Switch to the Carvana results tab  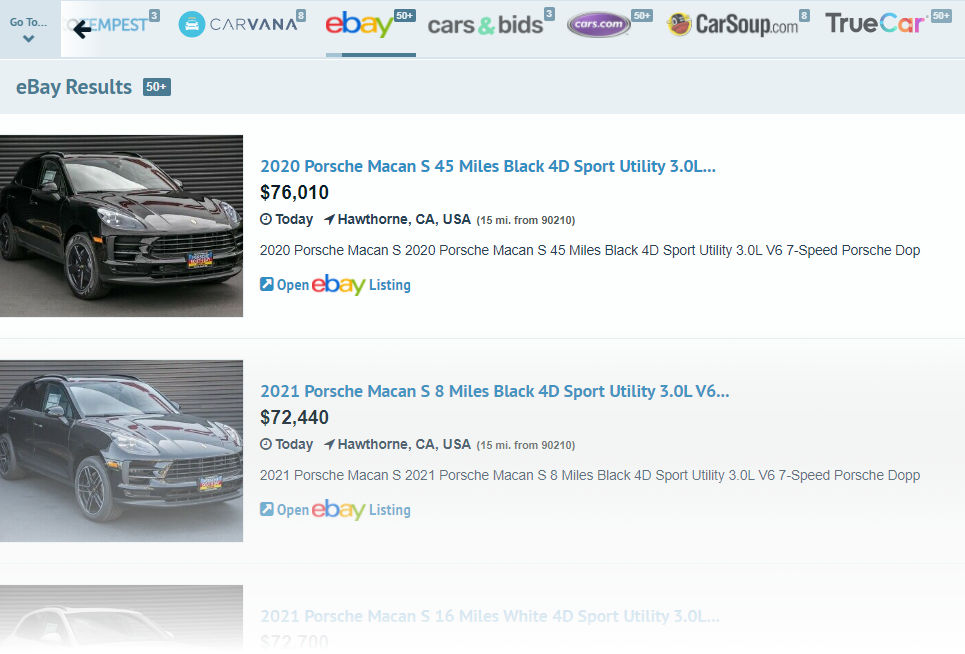241,24
